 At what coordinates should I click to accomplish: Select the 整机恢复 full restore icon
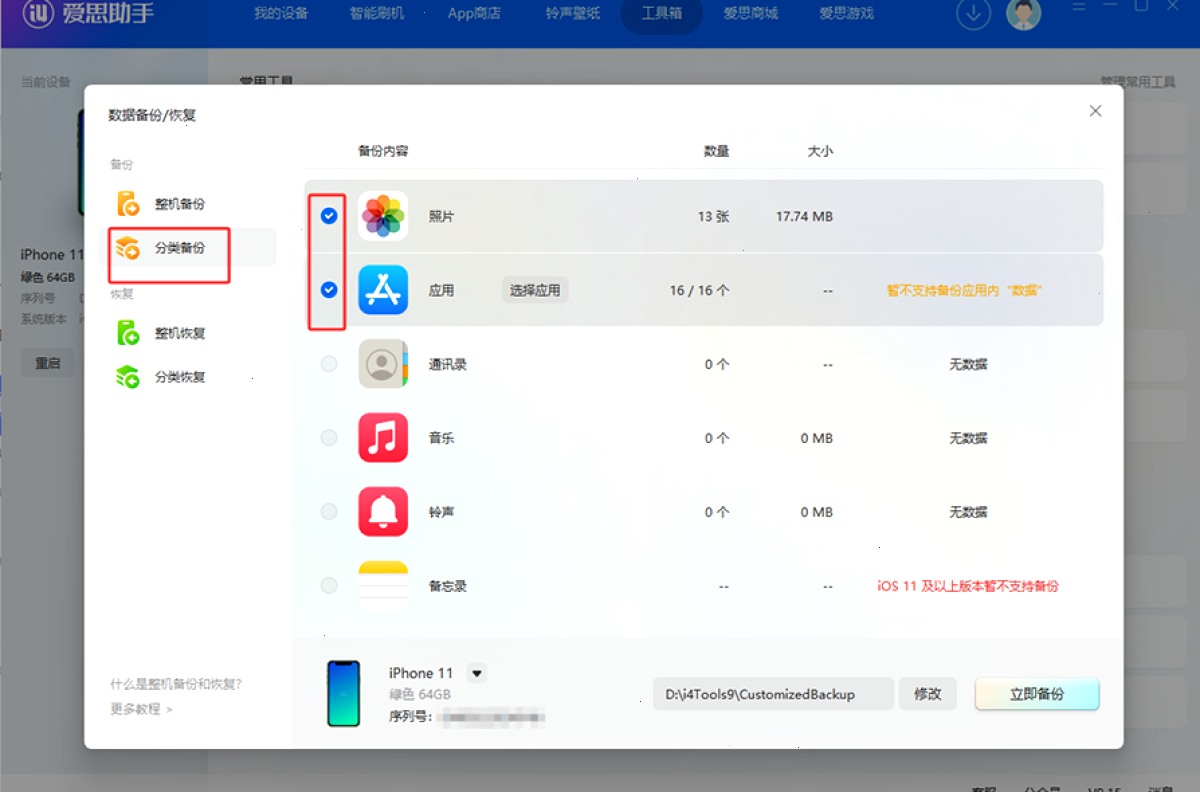click(128, 333)
